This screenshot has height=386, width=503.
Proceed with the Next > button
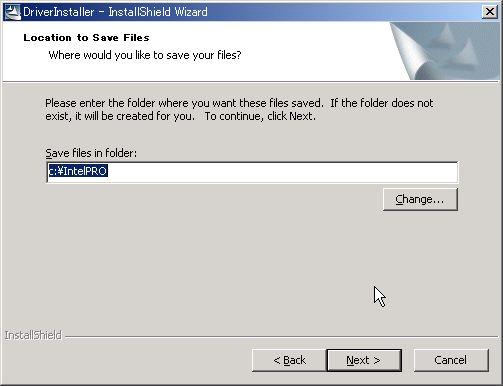coord(364,360)
